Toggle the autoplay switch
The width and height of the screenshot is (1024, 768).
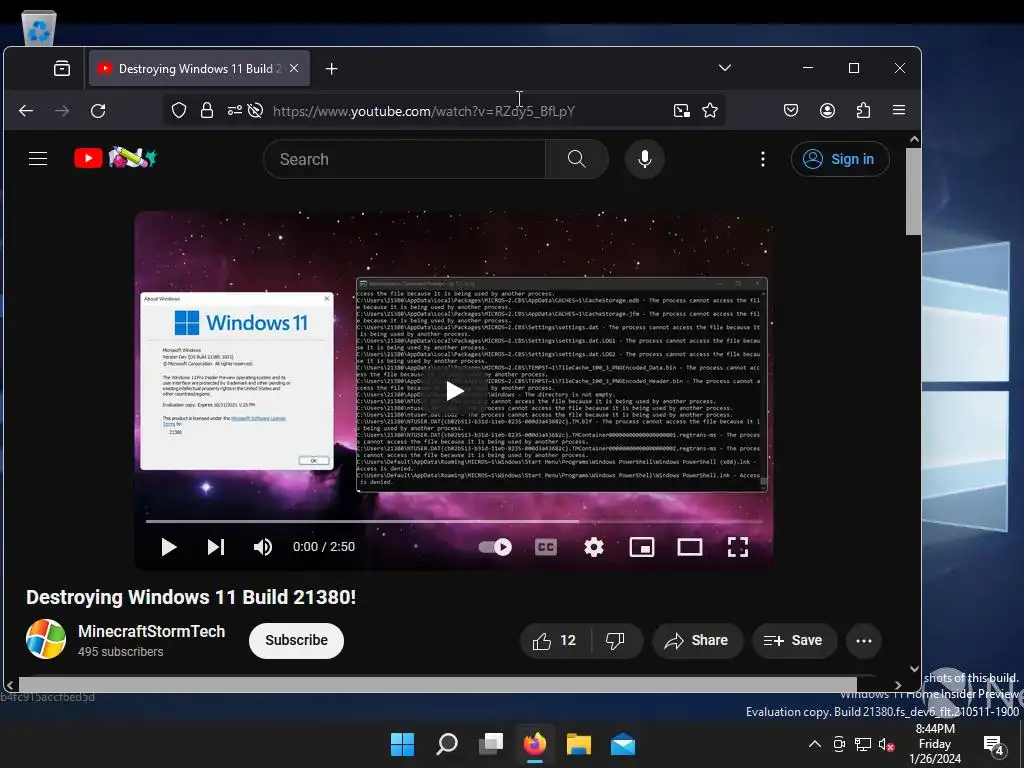[496, 547]
